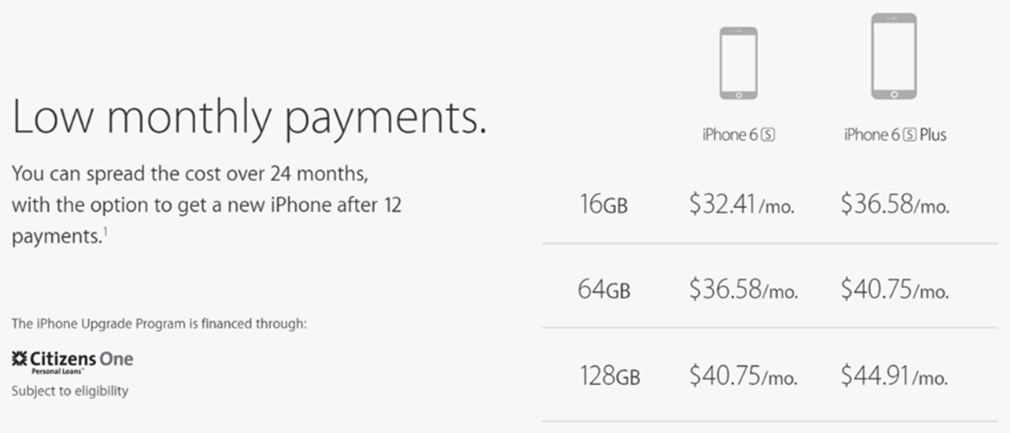Click the 128GB storage row label
1010x433 pixels.
point(609,377)
